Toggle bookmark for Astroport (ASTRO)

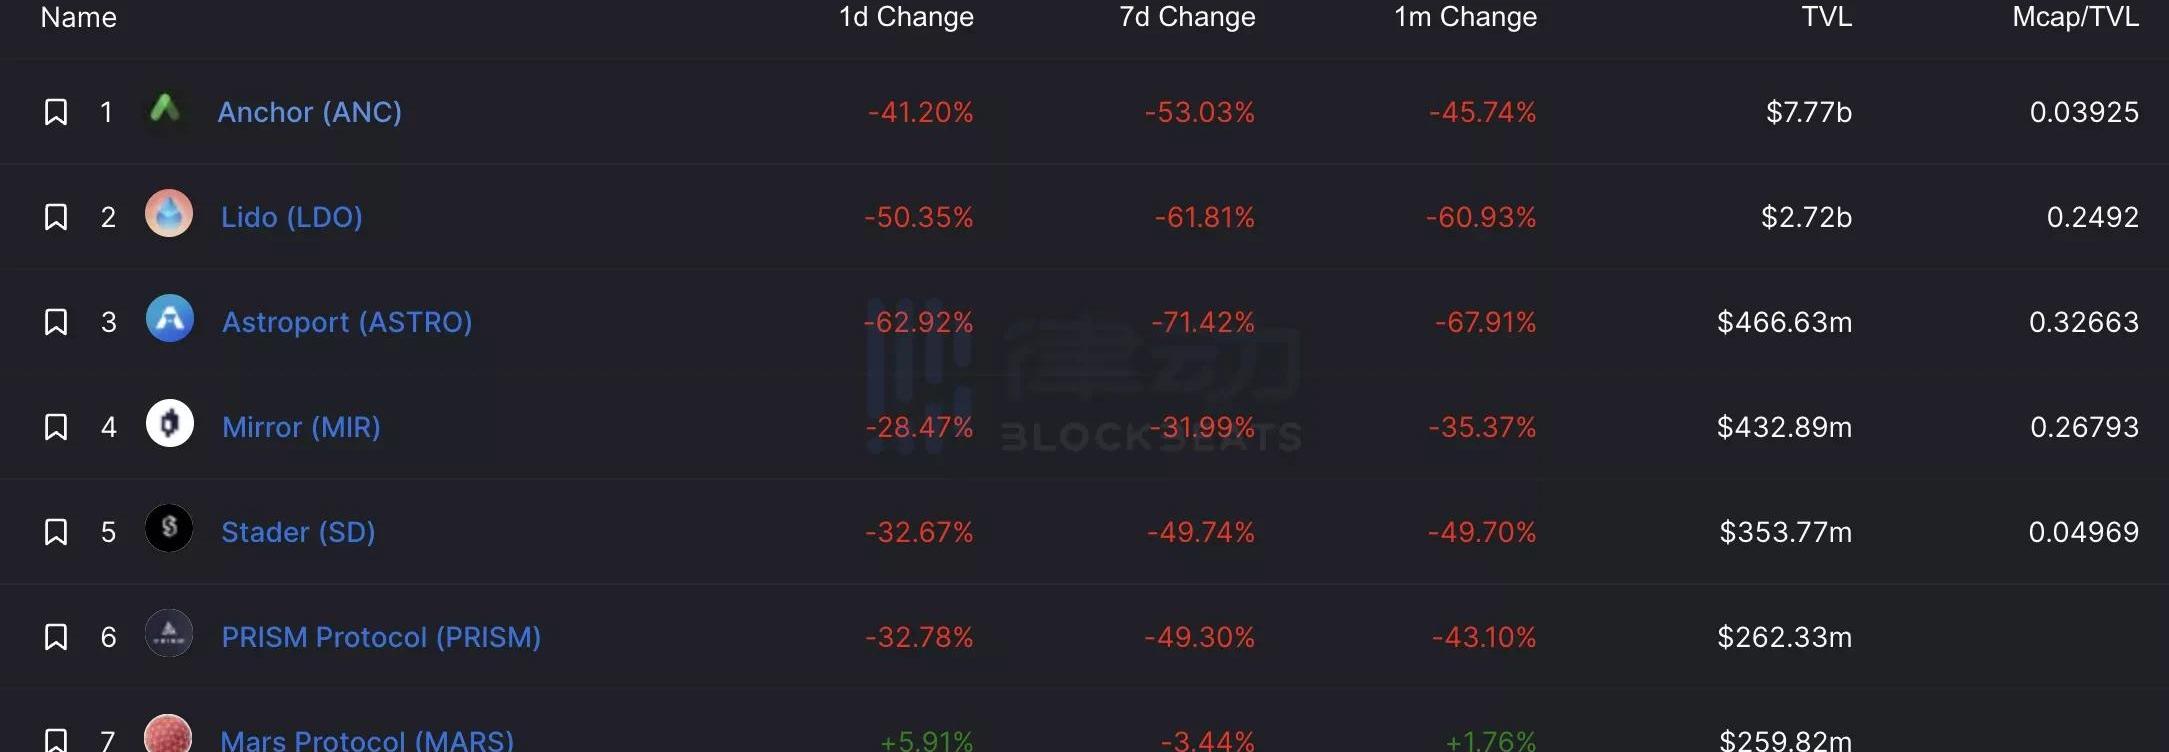[x=56, y=322]
